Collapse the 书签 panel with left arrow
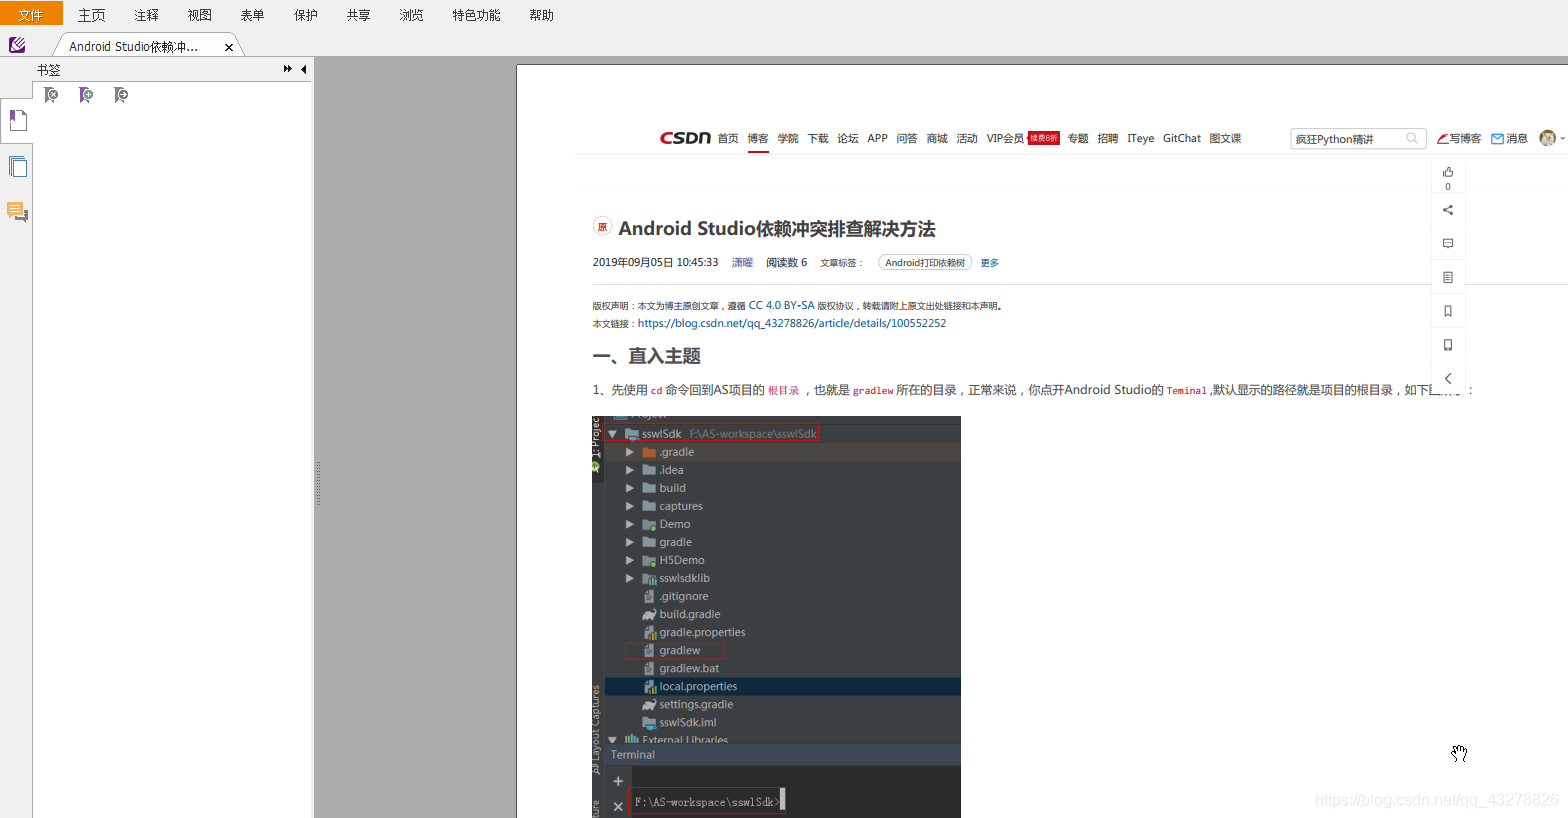The image size is (1568, 818). click(x=303, y=69)
